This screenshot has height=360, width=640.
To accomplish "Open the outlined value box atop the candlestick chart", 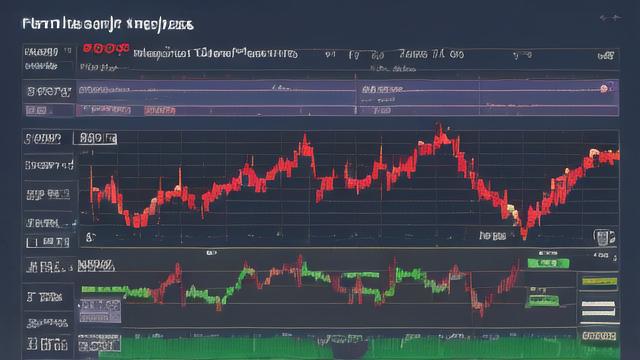I will point(95,138).
